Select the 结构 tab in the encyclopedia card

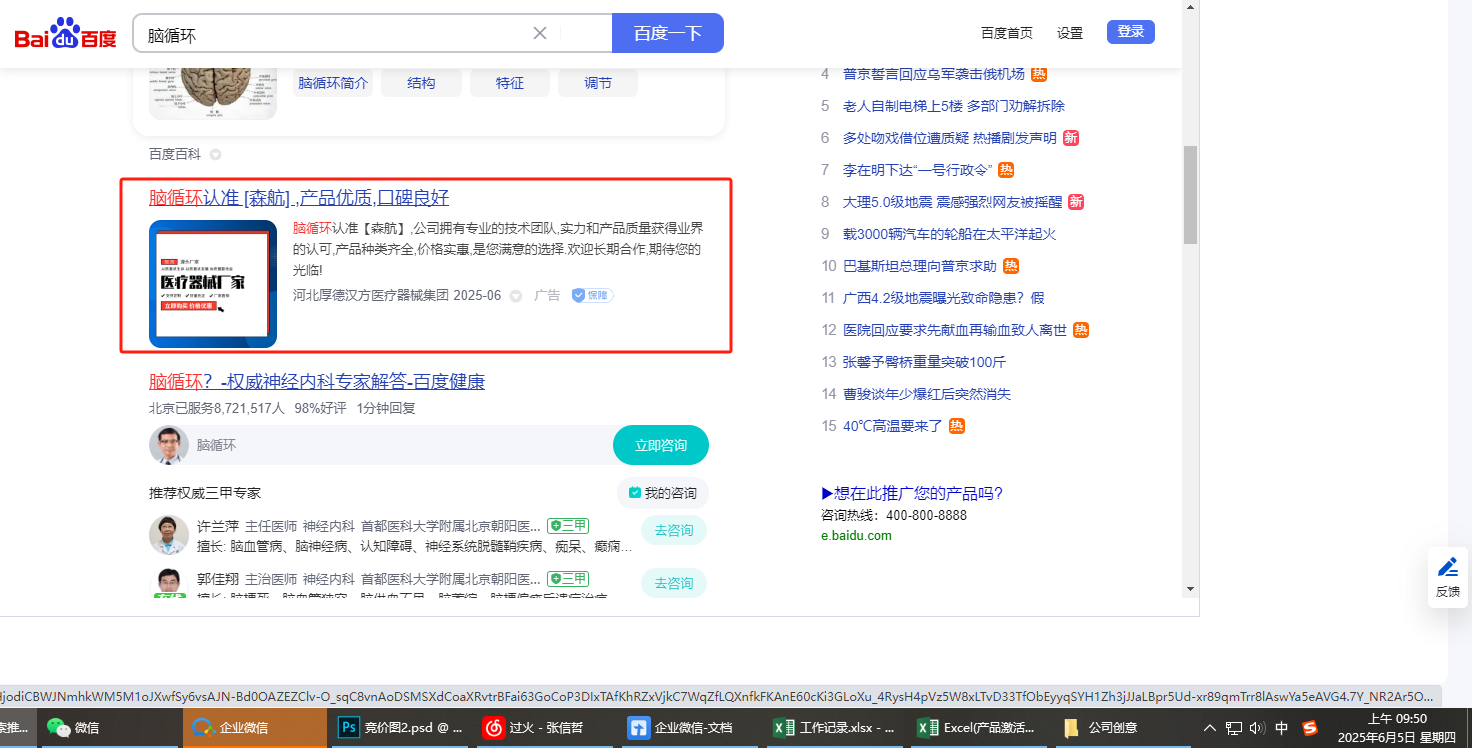(x=421, y=83)
